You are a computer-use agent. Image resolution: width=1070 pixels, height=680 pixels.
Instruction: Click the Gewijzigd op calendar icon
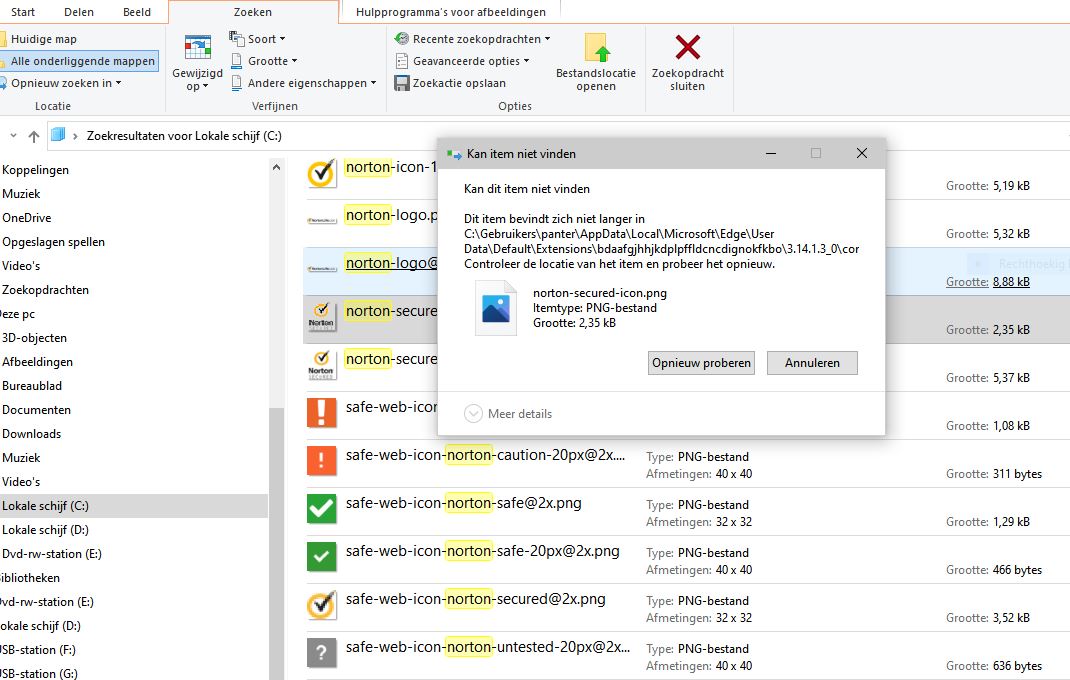(x=198, y=49)
